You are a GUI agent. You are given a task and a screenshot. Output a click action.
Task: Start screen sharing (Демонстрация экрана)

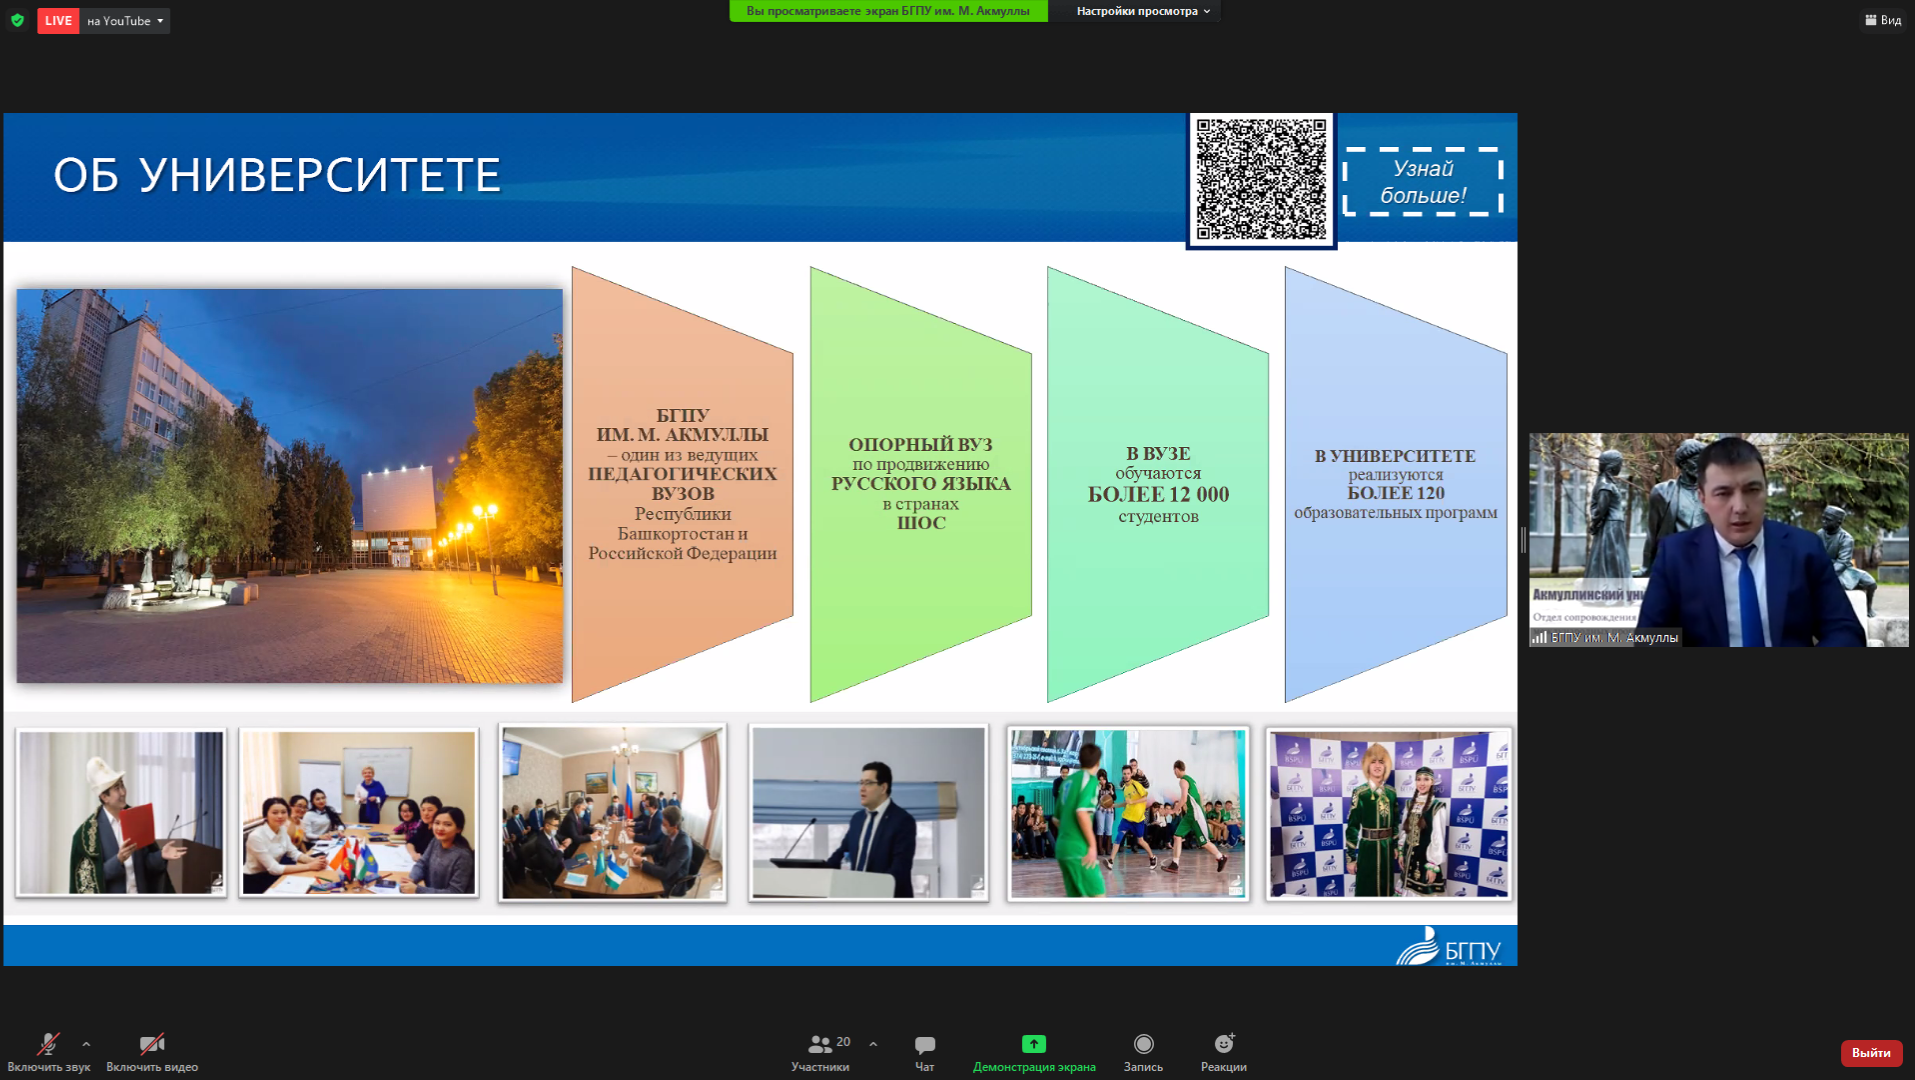pos(1033,1052)
